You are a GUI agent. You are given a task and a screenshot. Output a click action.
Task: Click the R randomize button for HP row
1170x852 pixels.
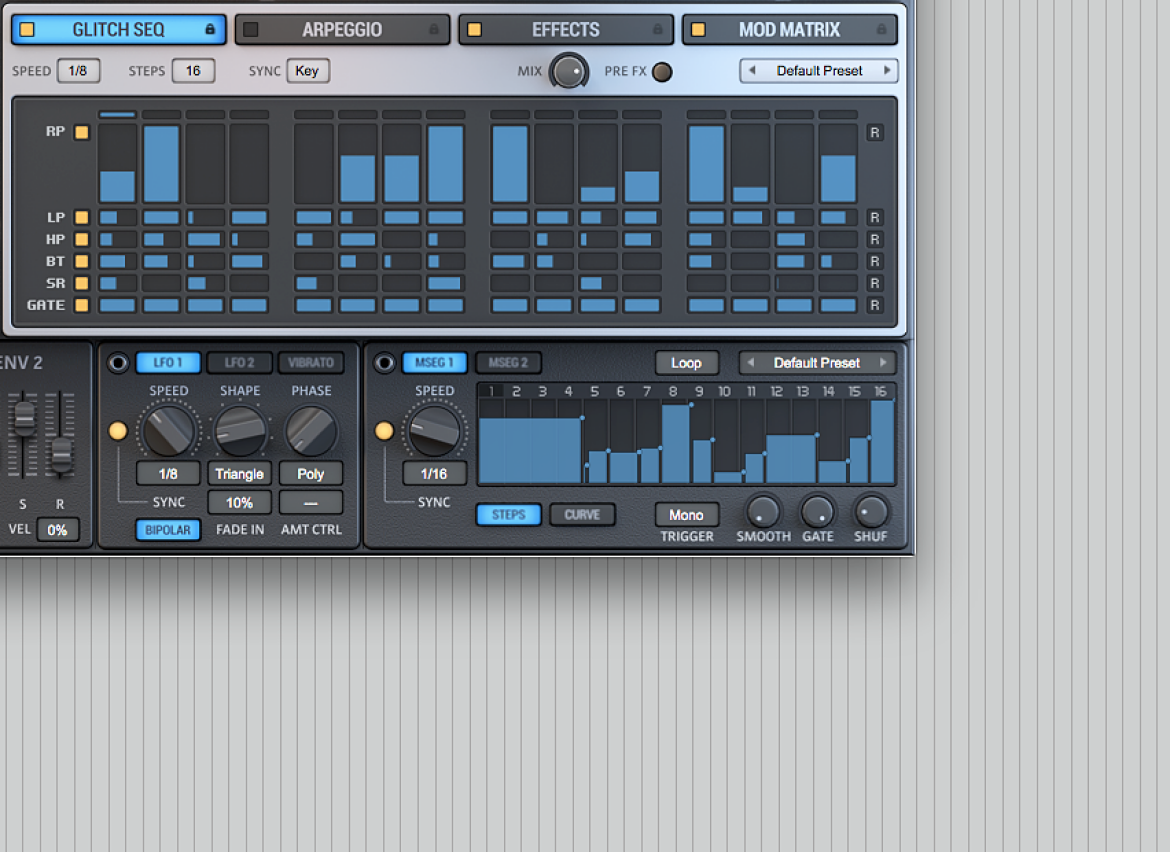click(875, 239)
